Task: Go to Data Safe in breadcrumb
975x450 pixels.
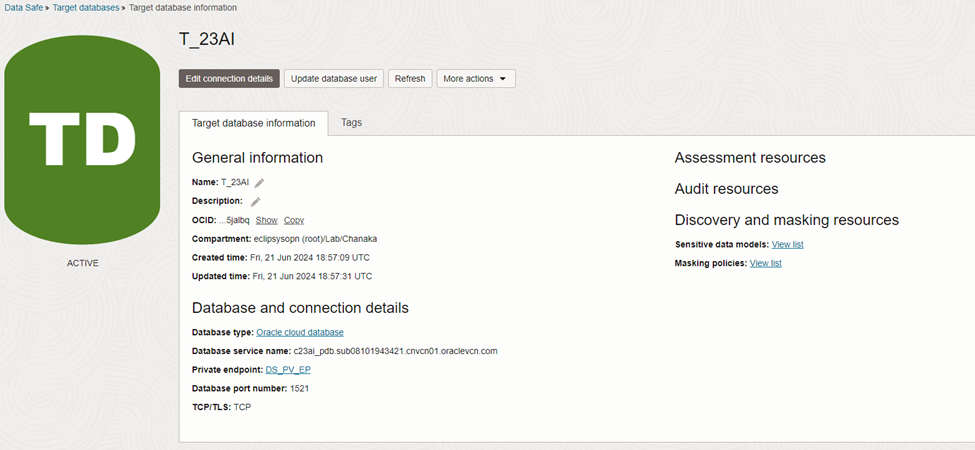Action: (25, 8)
